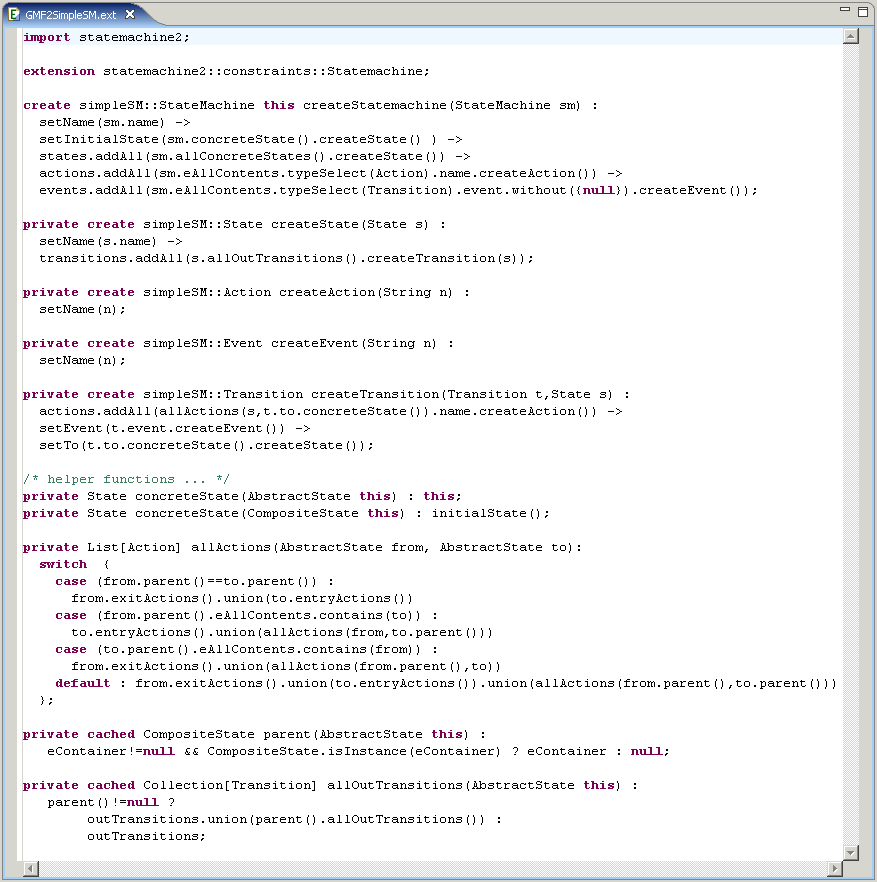Screen dimensions: 877x882
Task: Click 'transitions.addAll' line
Action: point(286,258)
